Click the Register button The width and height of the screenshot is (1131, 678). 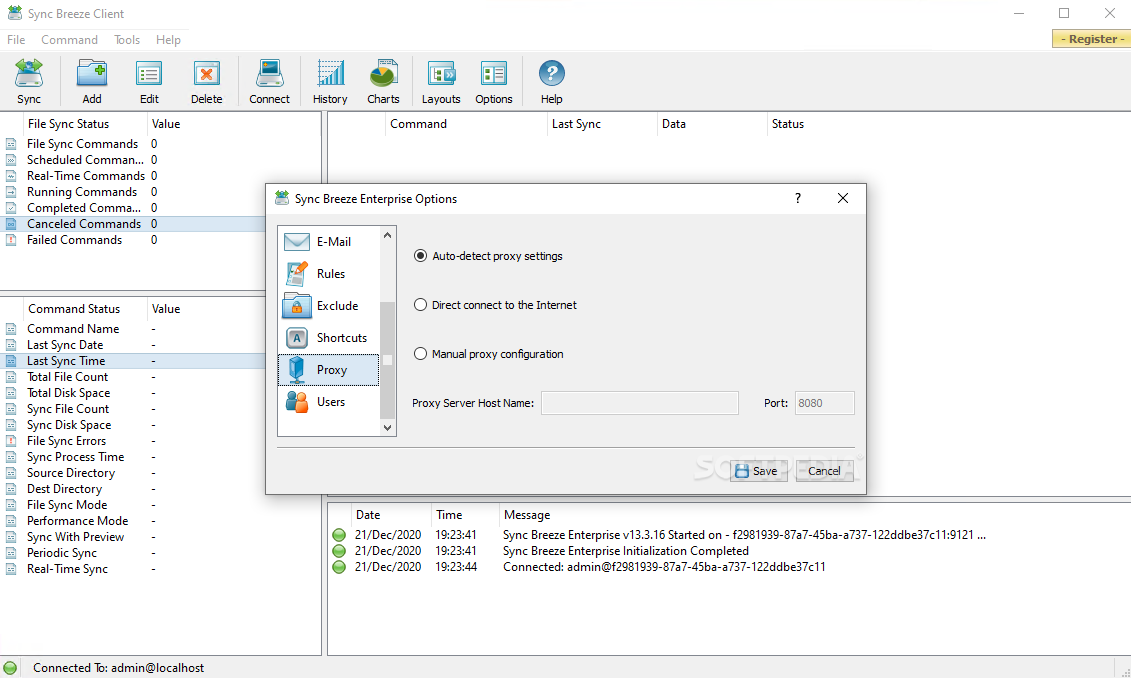pos(1091,39)
